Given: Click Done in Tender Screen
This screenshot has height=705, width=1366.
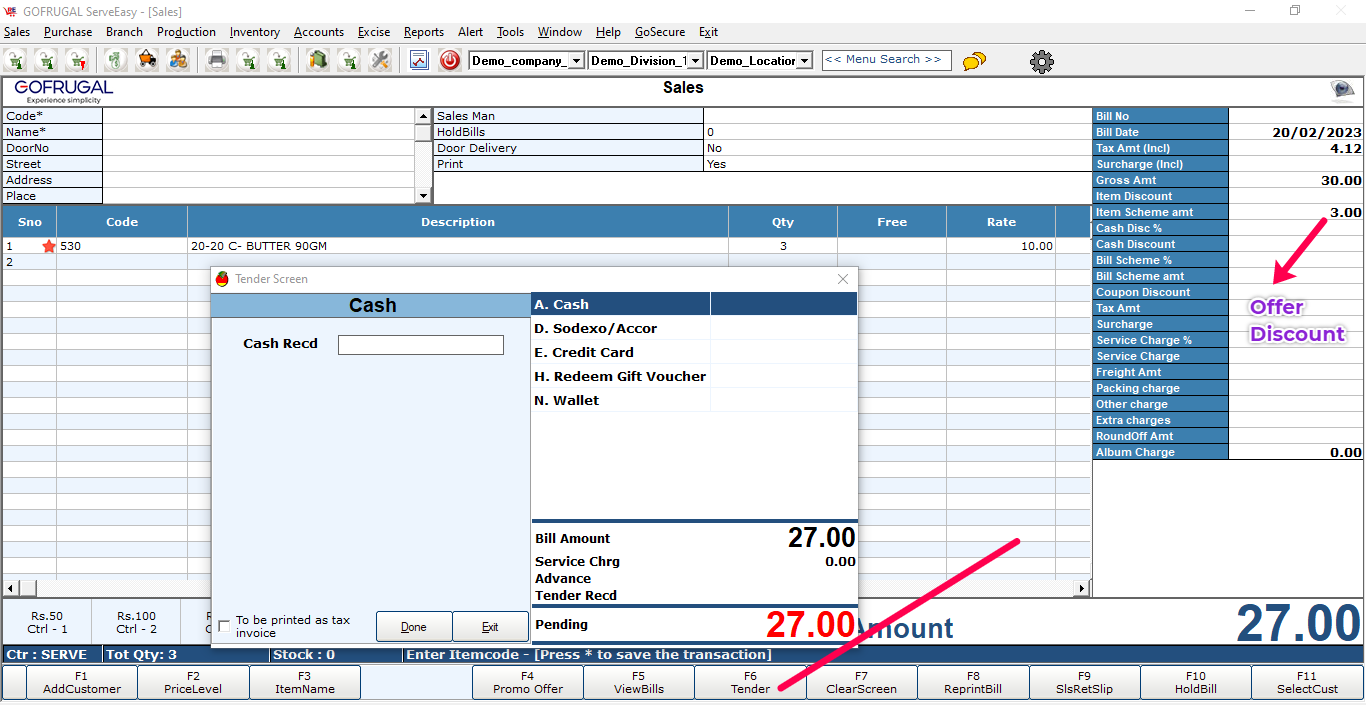Looking at the screenshot, I should click(x=414, y=627).
